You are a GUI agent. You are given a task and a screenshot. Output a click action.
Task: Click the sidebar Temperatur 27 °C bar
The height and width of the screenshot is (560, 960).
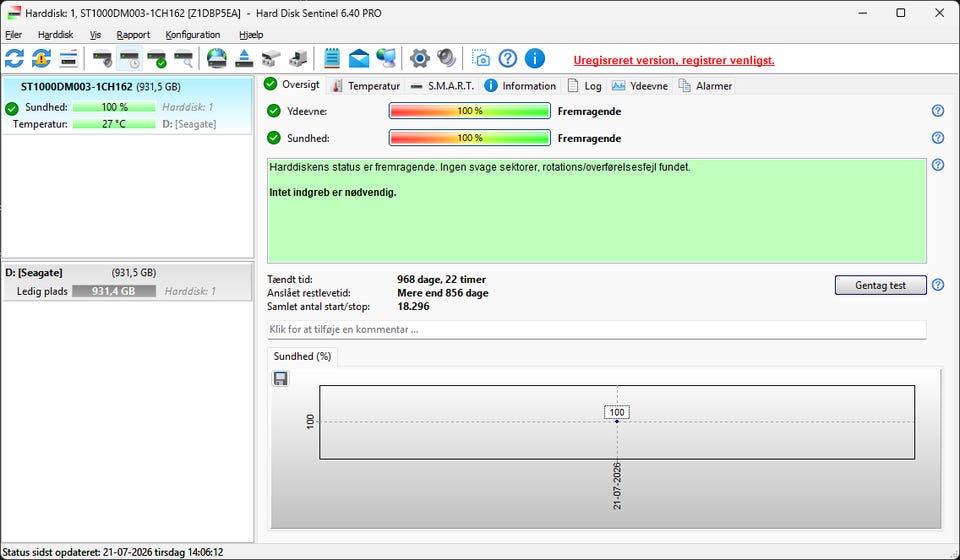tap(114, 124)
